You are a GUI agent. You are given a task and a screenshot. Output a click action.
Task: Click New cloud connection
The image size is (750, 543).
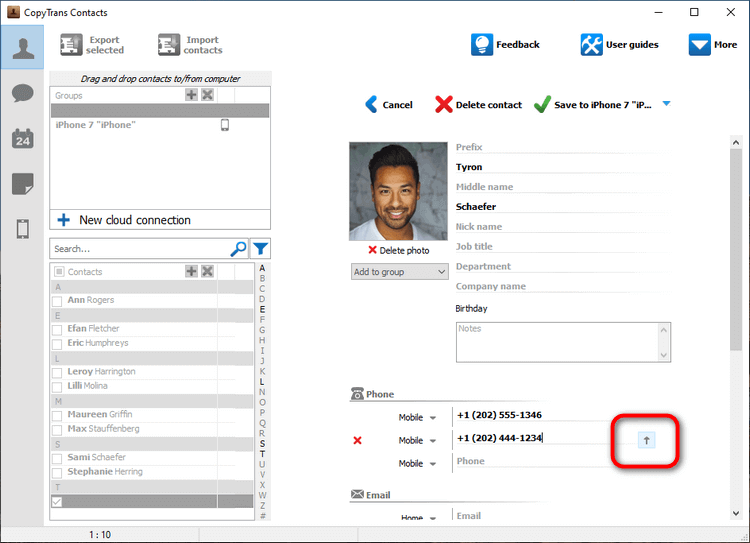pyautogui.click(x=160, y=220)
